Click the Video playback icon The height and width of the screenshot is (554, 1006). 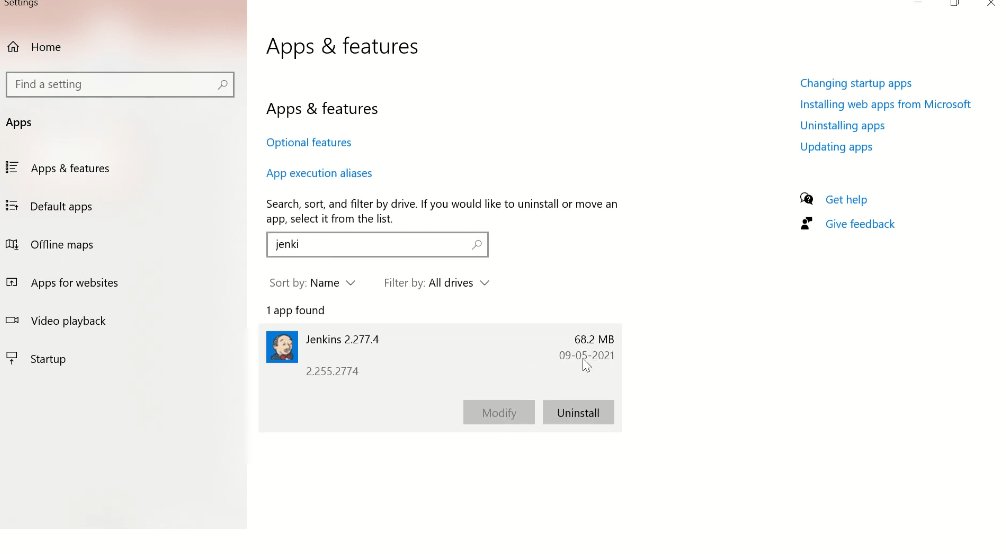(13, 320)
